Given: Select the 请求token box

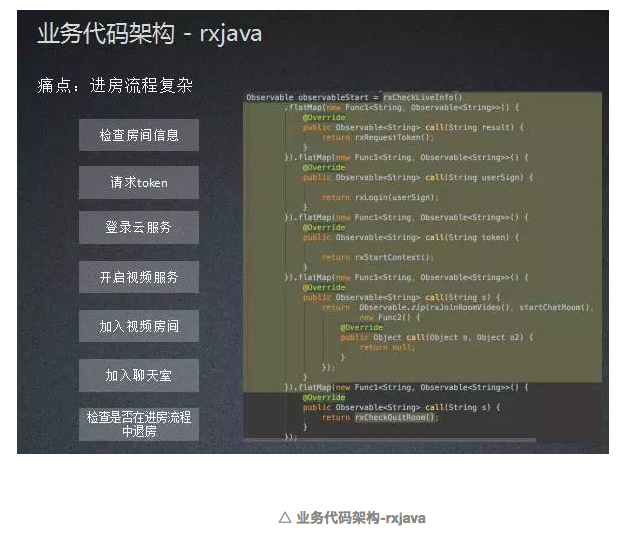Looking at the screenshot, I should [139, 183].
